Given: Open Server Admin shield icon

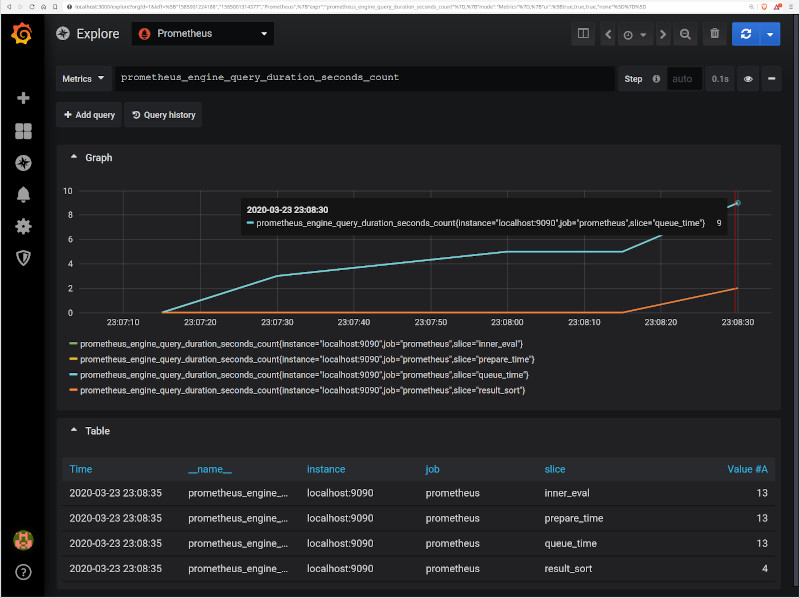Looking at the screenshot, I should coord(23,258).
